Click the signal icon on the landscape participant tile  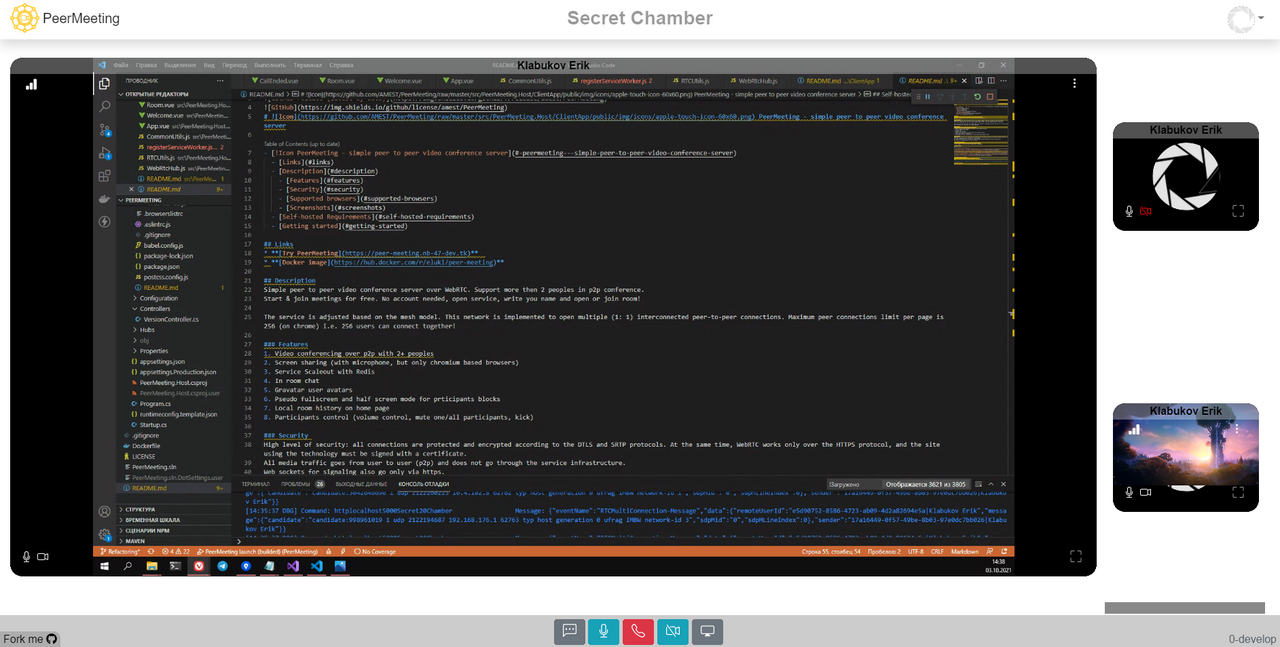[x=1134, y=429]
